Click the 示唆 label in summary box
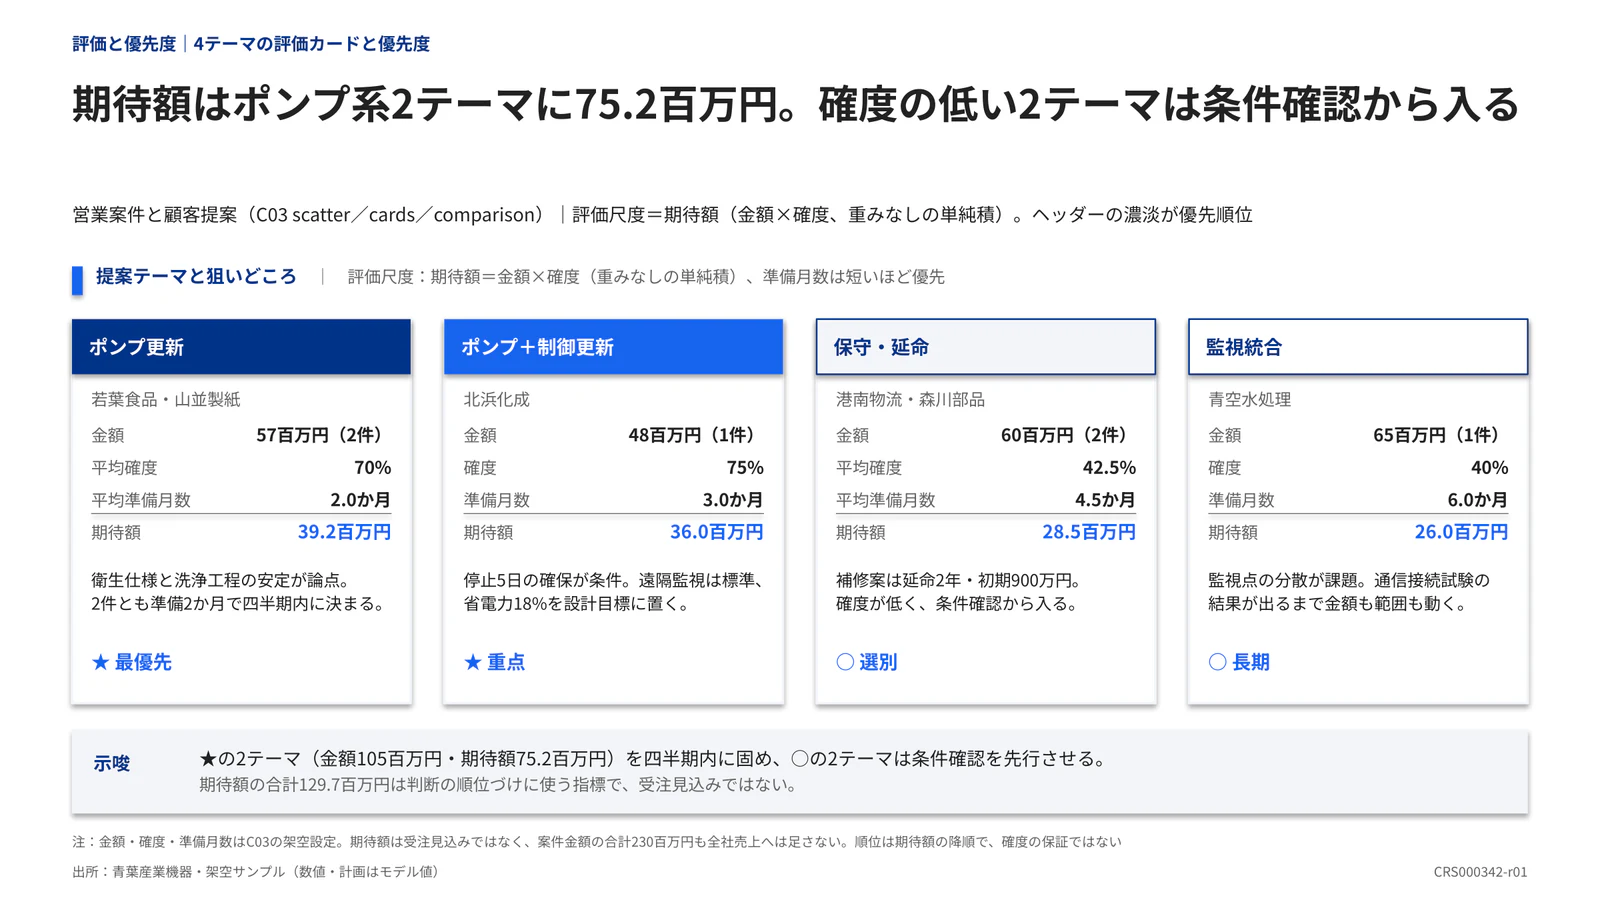1600x900 pixels. 112,764
